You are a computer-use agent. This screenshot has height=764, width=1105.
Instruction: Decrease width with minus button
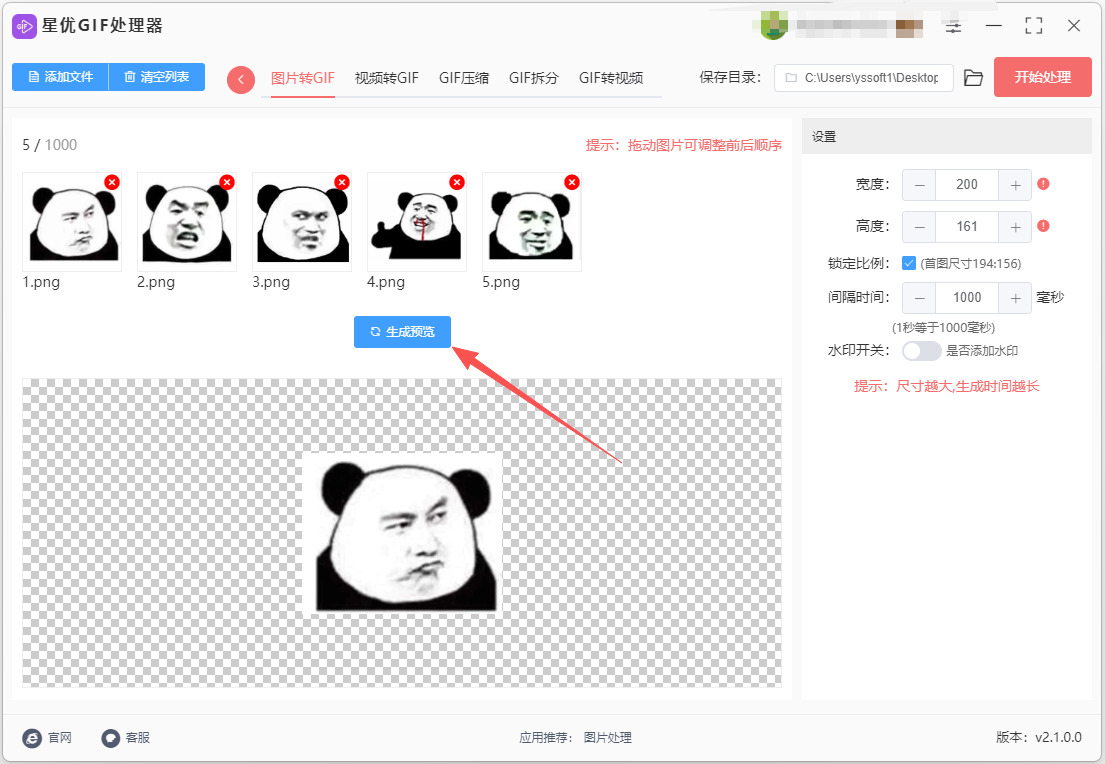pyautogui.click(x=919, y=185)
